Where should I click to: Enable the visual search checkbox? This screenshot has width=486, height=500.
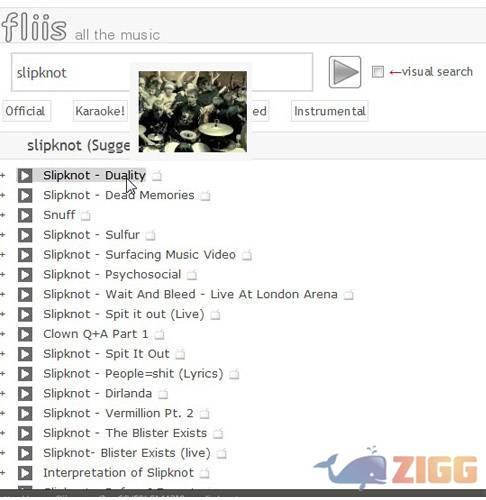(378, 72)
